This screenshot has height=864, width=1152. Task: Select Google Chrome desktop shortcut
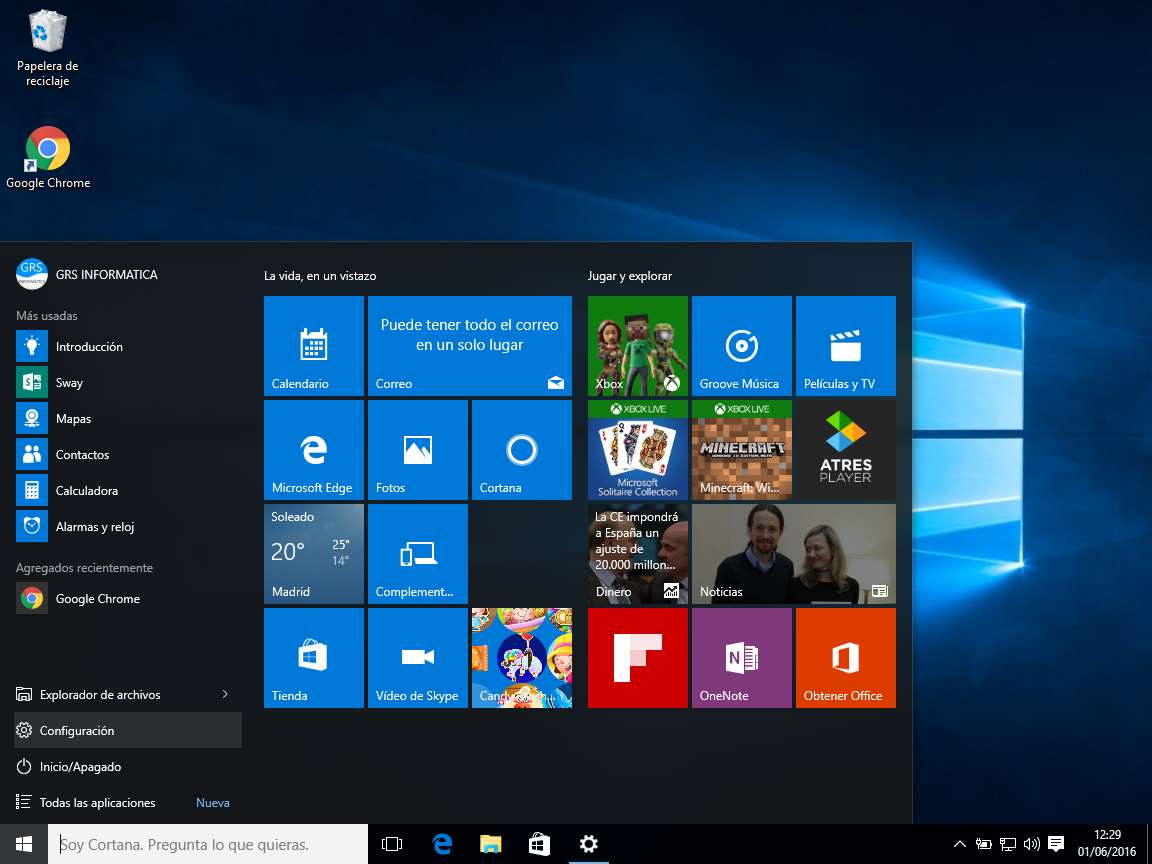(x=48, y=158)
